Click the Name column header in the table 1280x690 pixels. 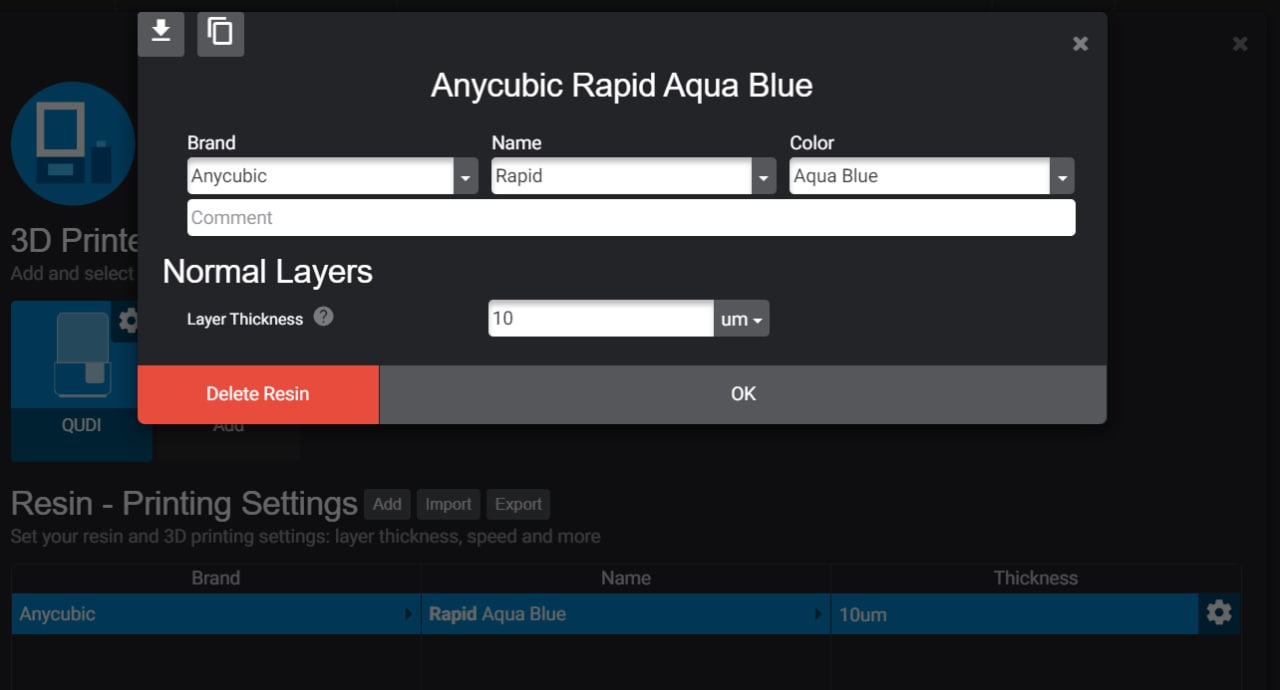tap(626, 578)
